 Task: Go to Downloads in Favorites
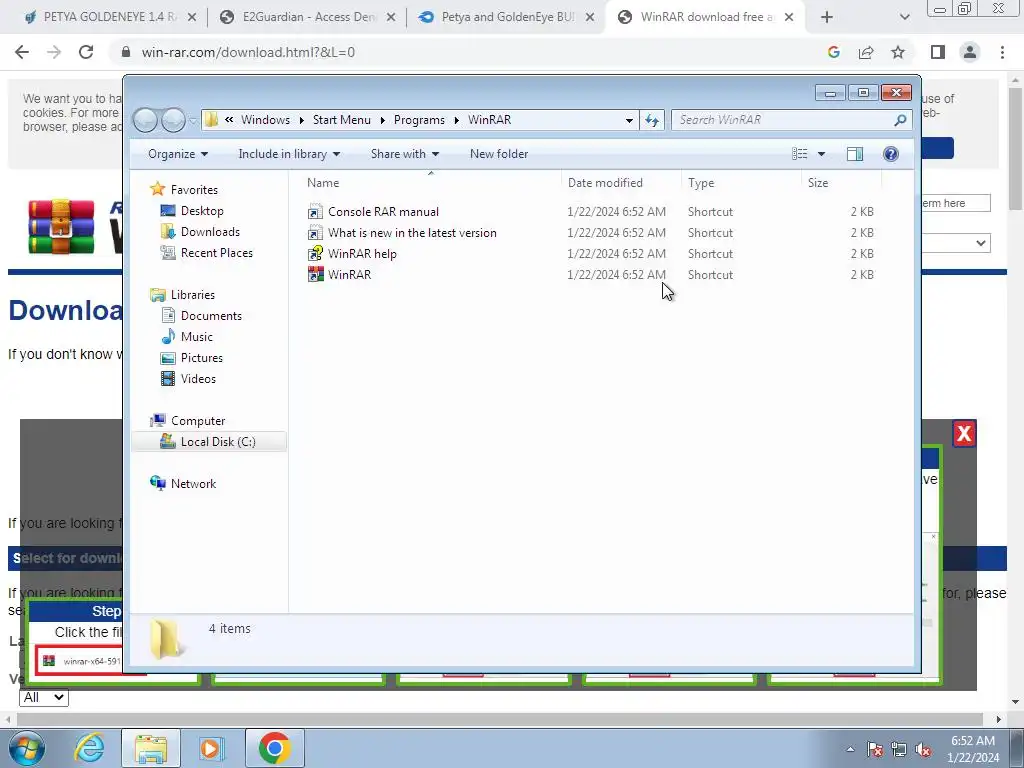tap(210, 231)
